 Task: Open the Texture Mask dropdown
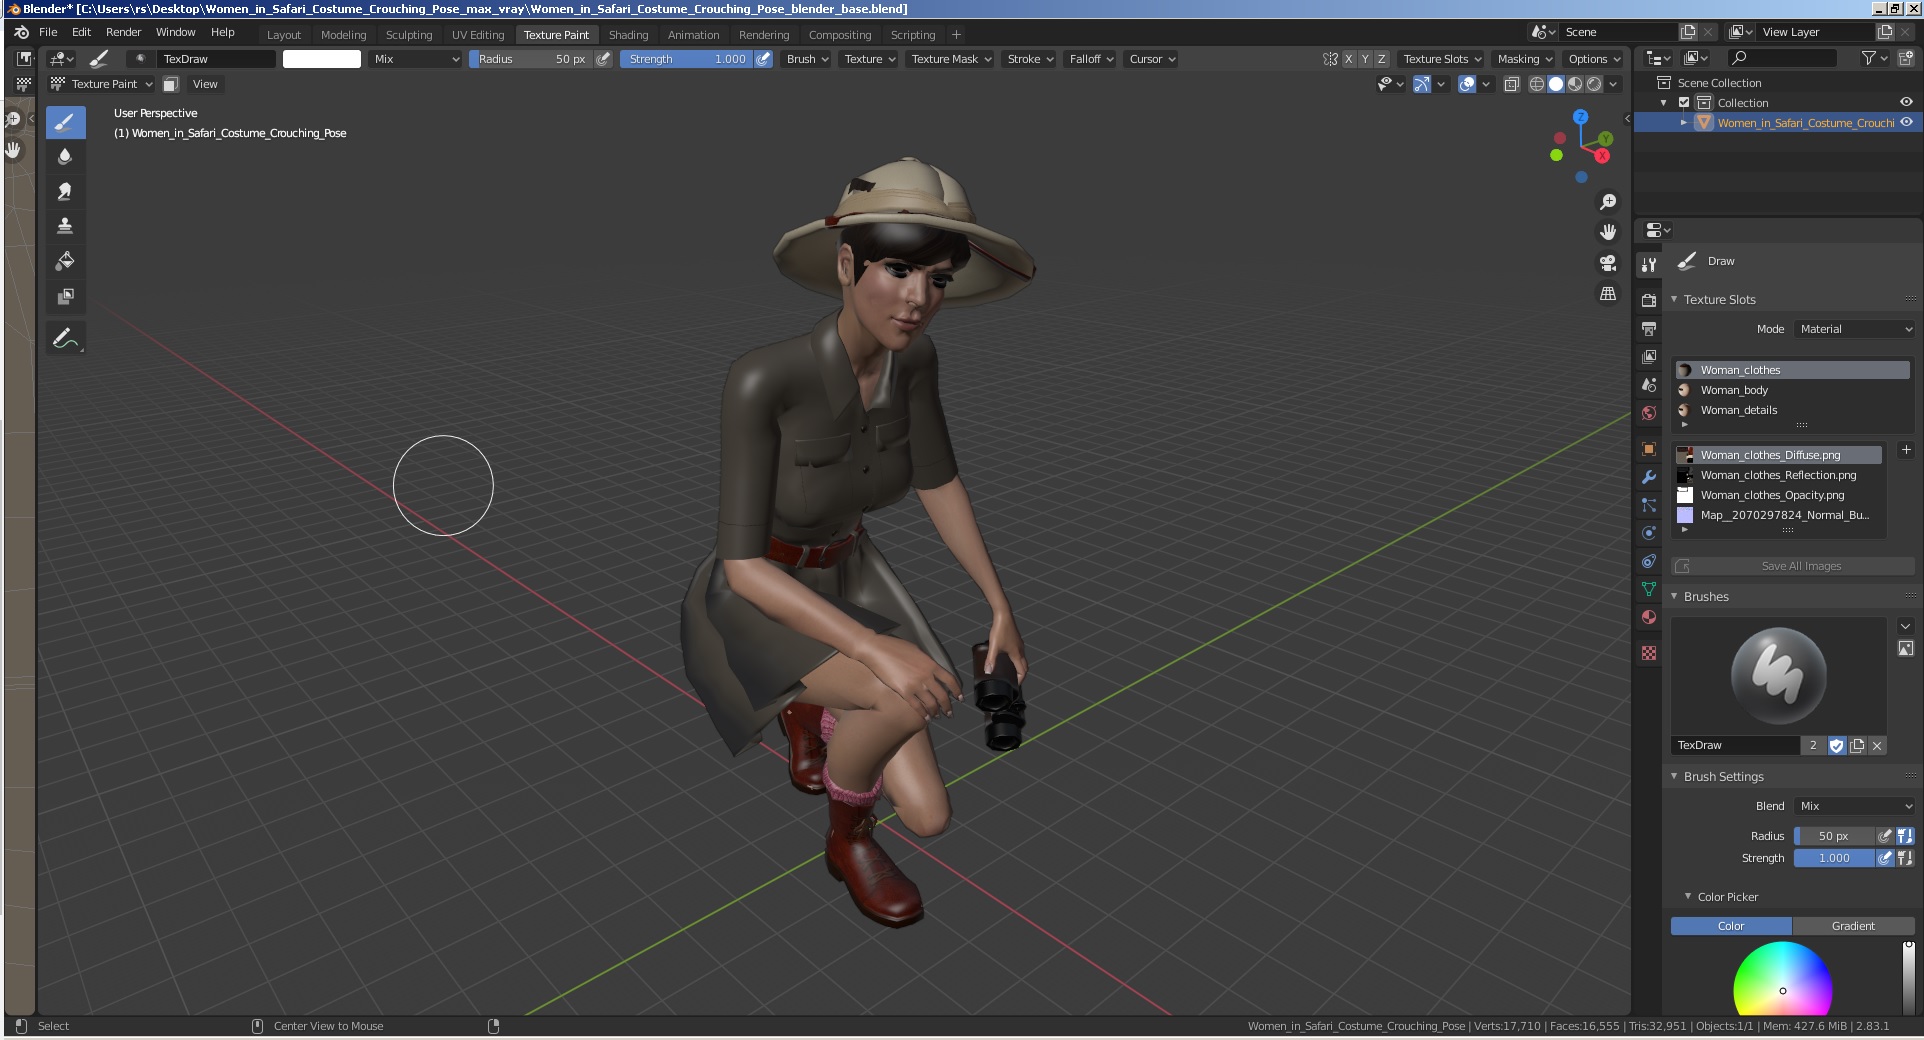pos(951,59)
